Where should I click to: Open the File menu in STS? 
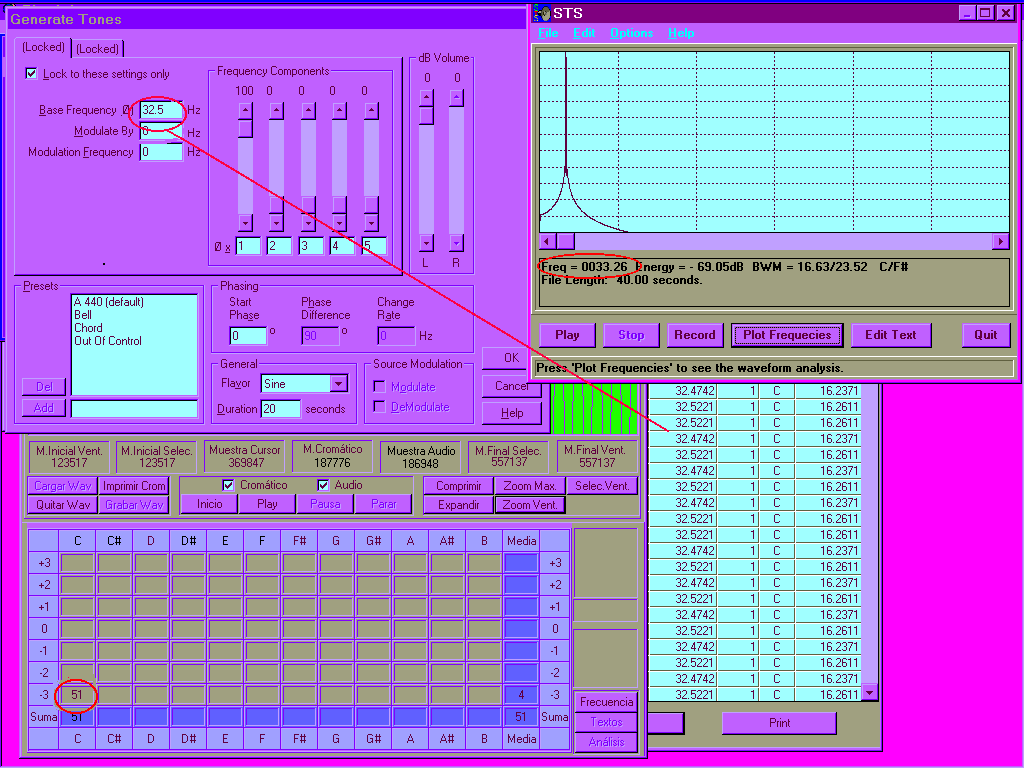pyautogui.click(x=548, y=33)
